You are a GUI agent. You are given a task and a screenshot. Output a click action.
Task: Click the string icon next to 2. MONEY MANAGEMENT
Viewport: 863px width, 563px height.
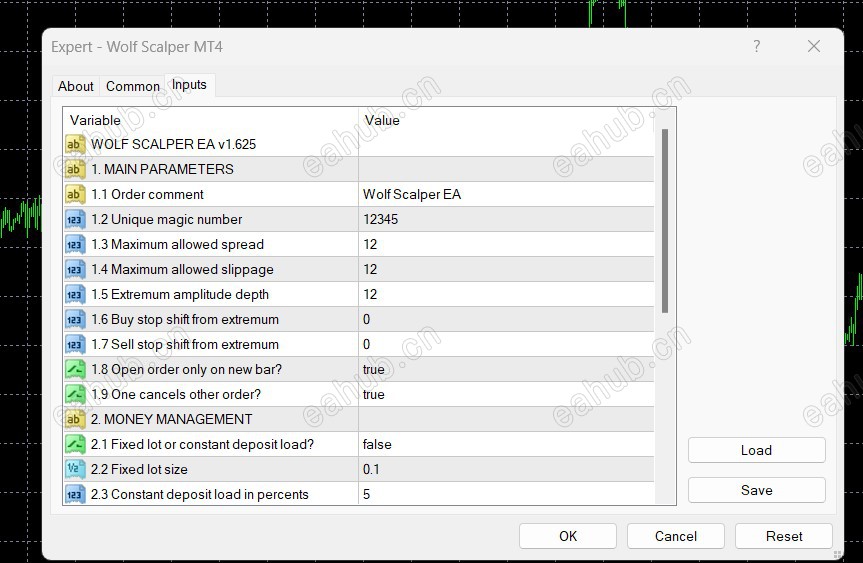click(75, 419)
